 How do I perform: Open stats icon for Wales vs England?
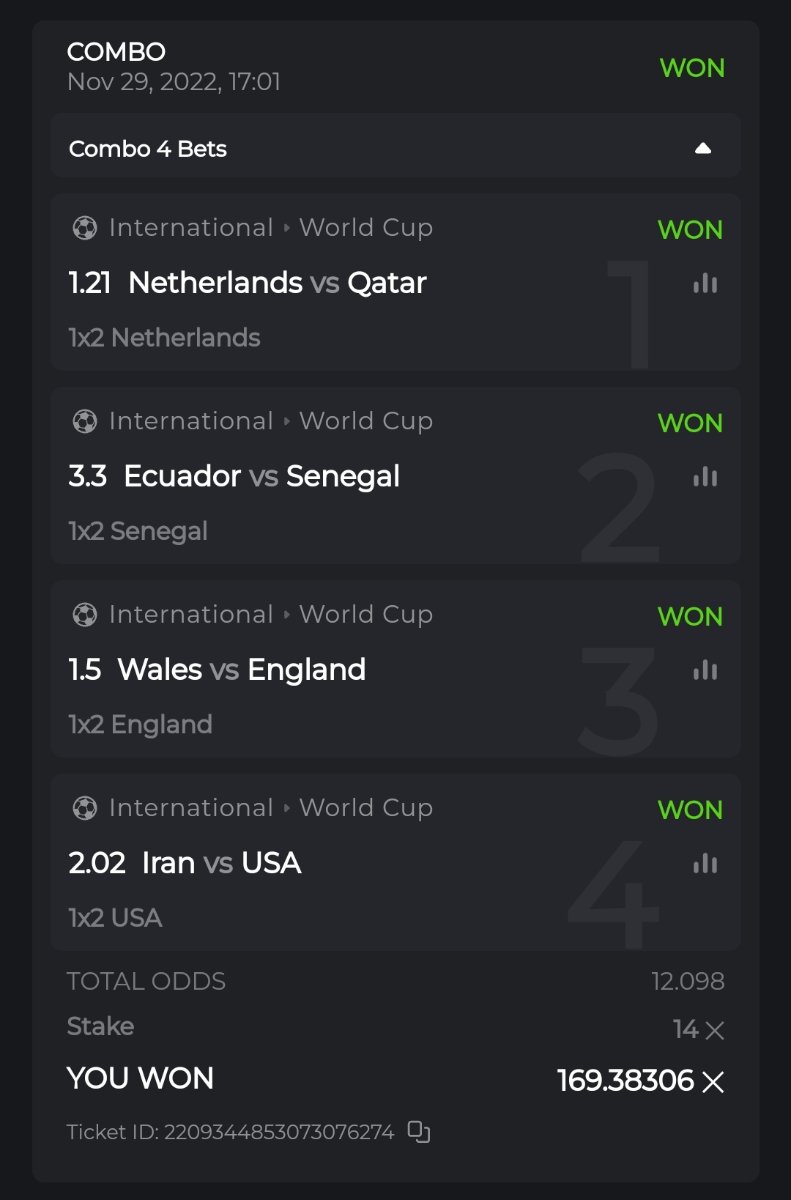(705, 669)
